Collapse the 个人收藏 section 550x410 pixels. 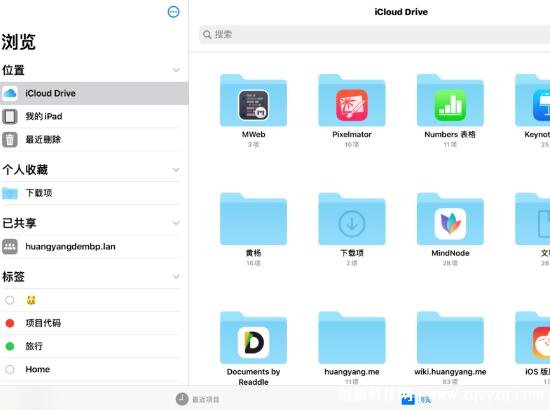click(176, 170)
